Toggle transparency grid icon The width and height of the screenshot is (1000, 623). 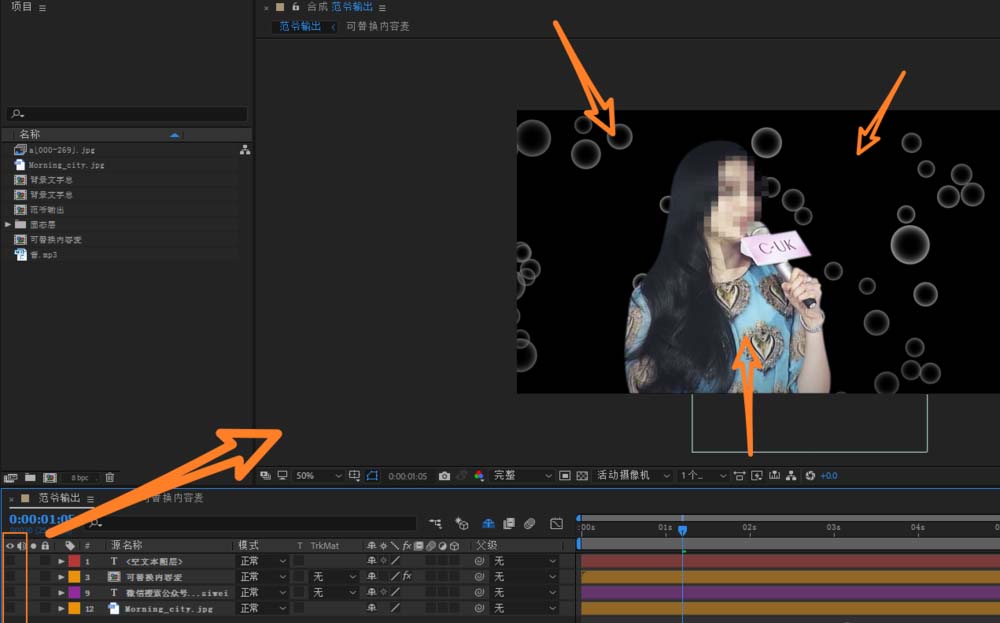pyautogui.click(x=582, y=476)
